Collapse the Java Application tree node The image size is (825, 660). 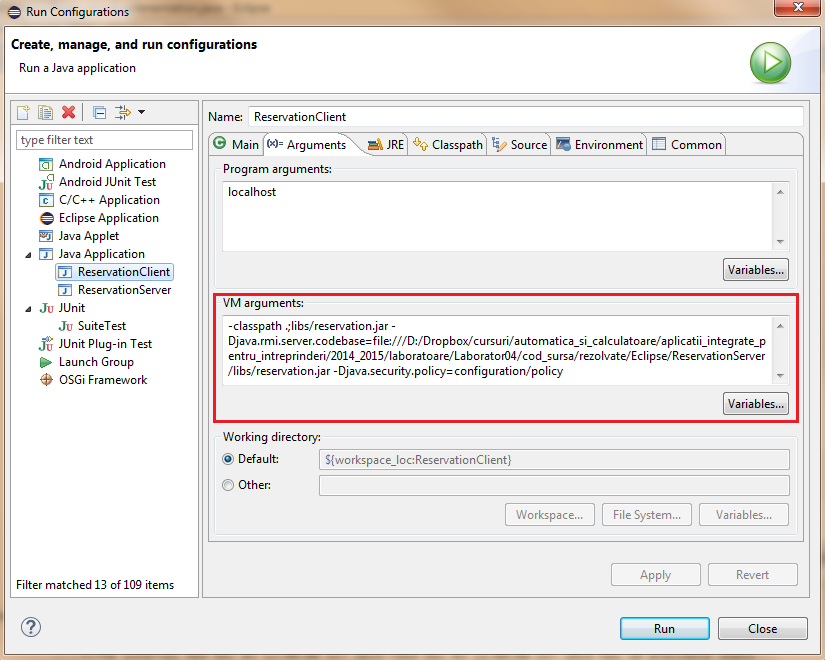tap(28, 255)
